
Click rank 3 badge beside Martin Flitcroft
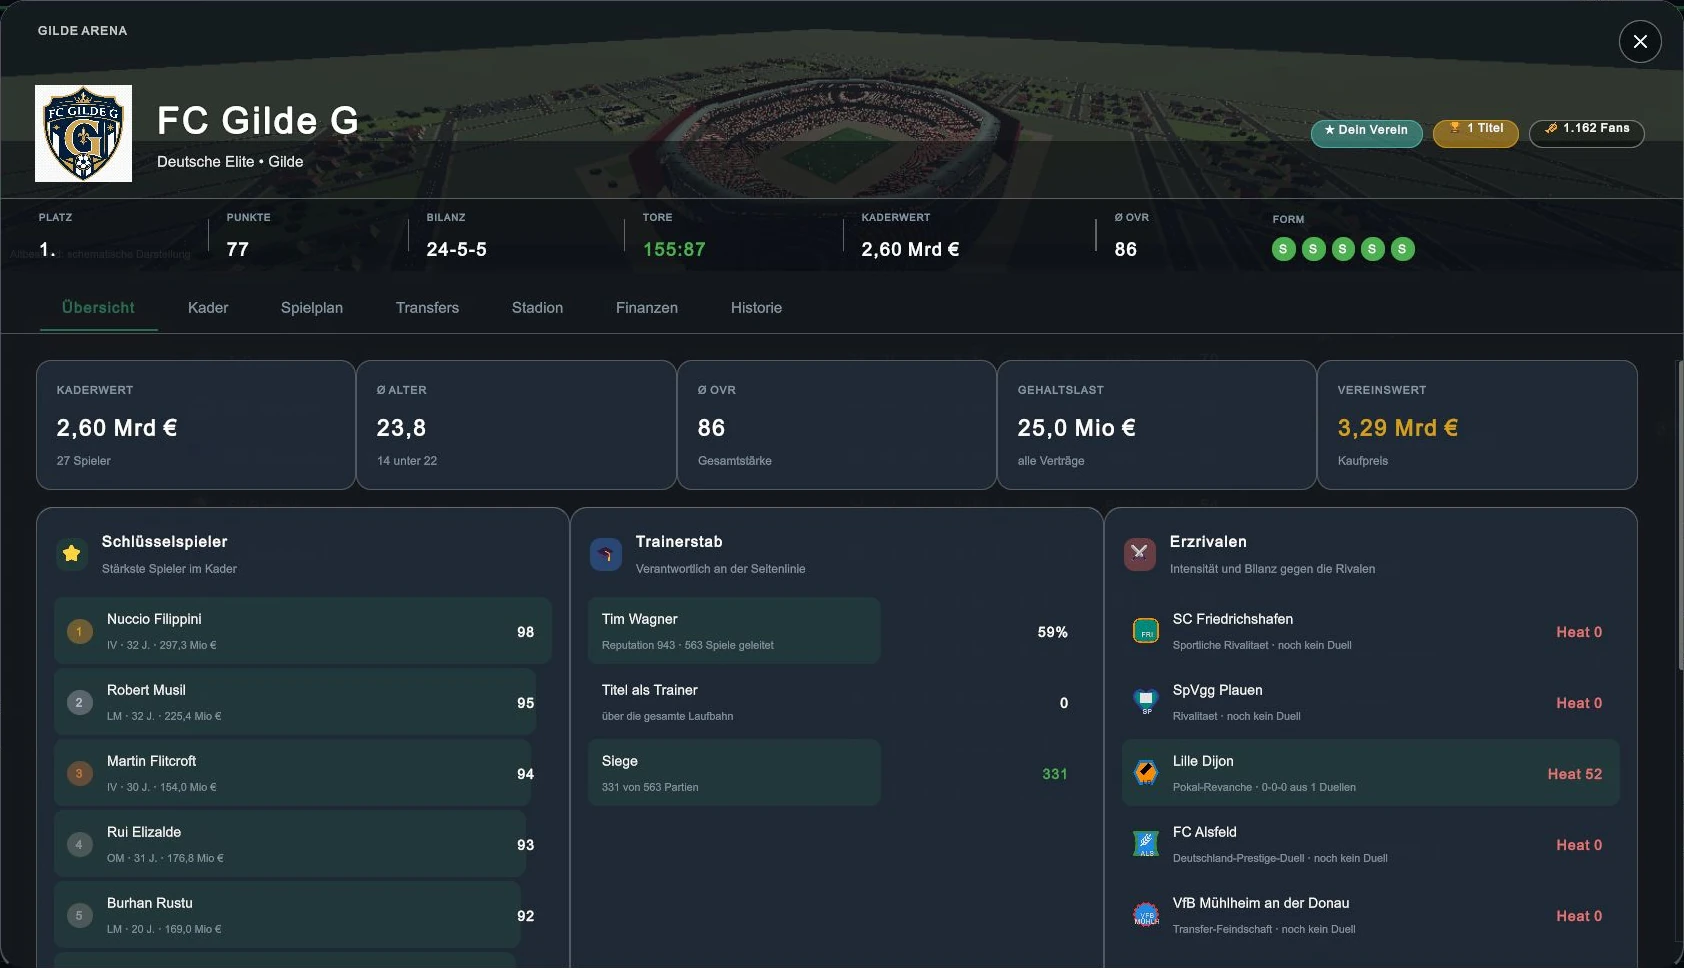click(79, 773)
